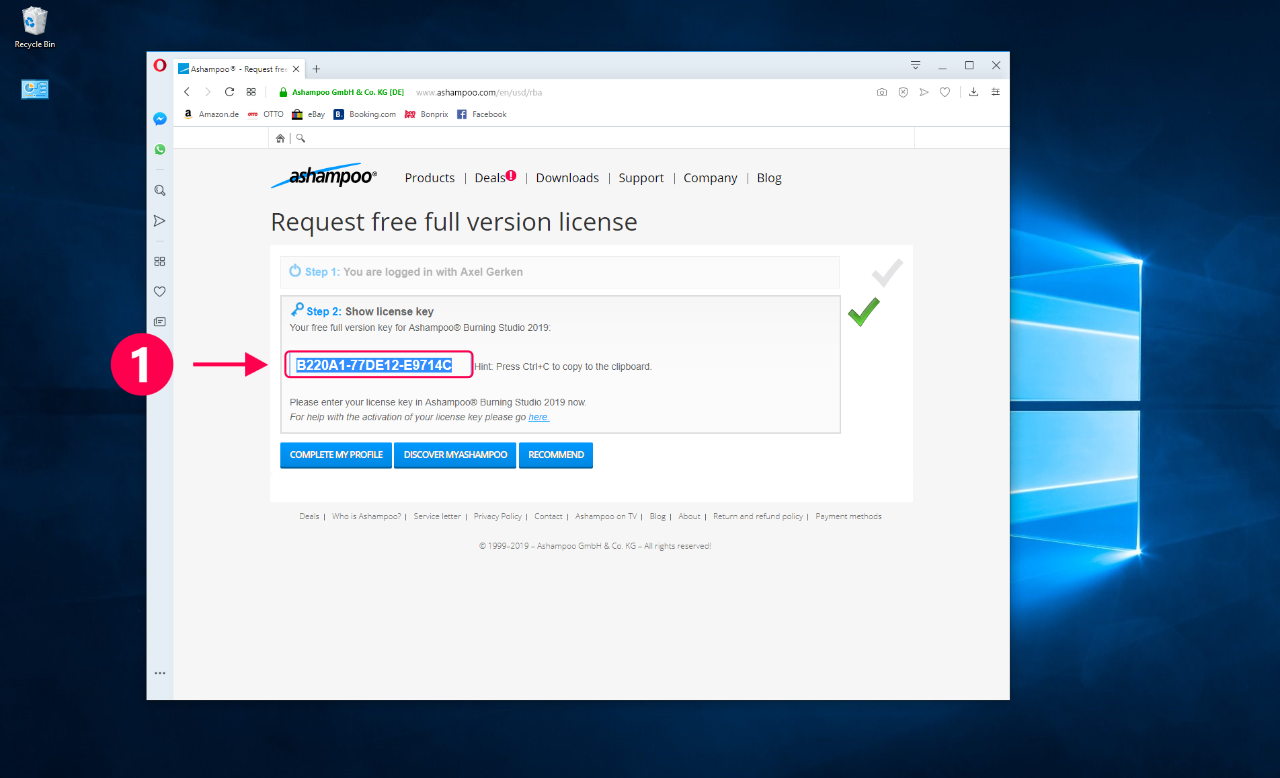Open the Company menu

coord(710,178)
